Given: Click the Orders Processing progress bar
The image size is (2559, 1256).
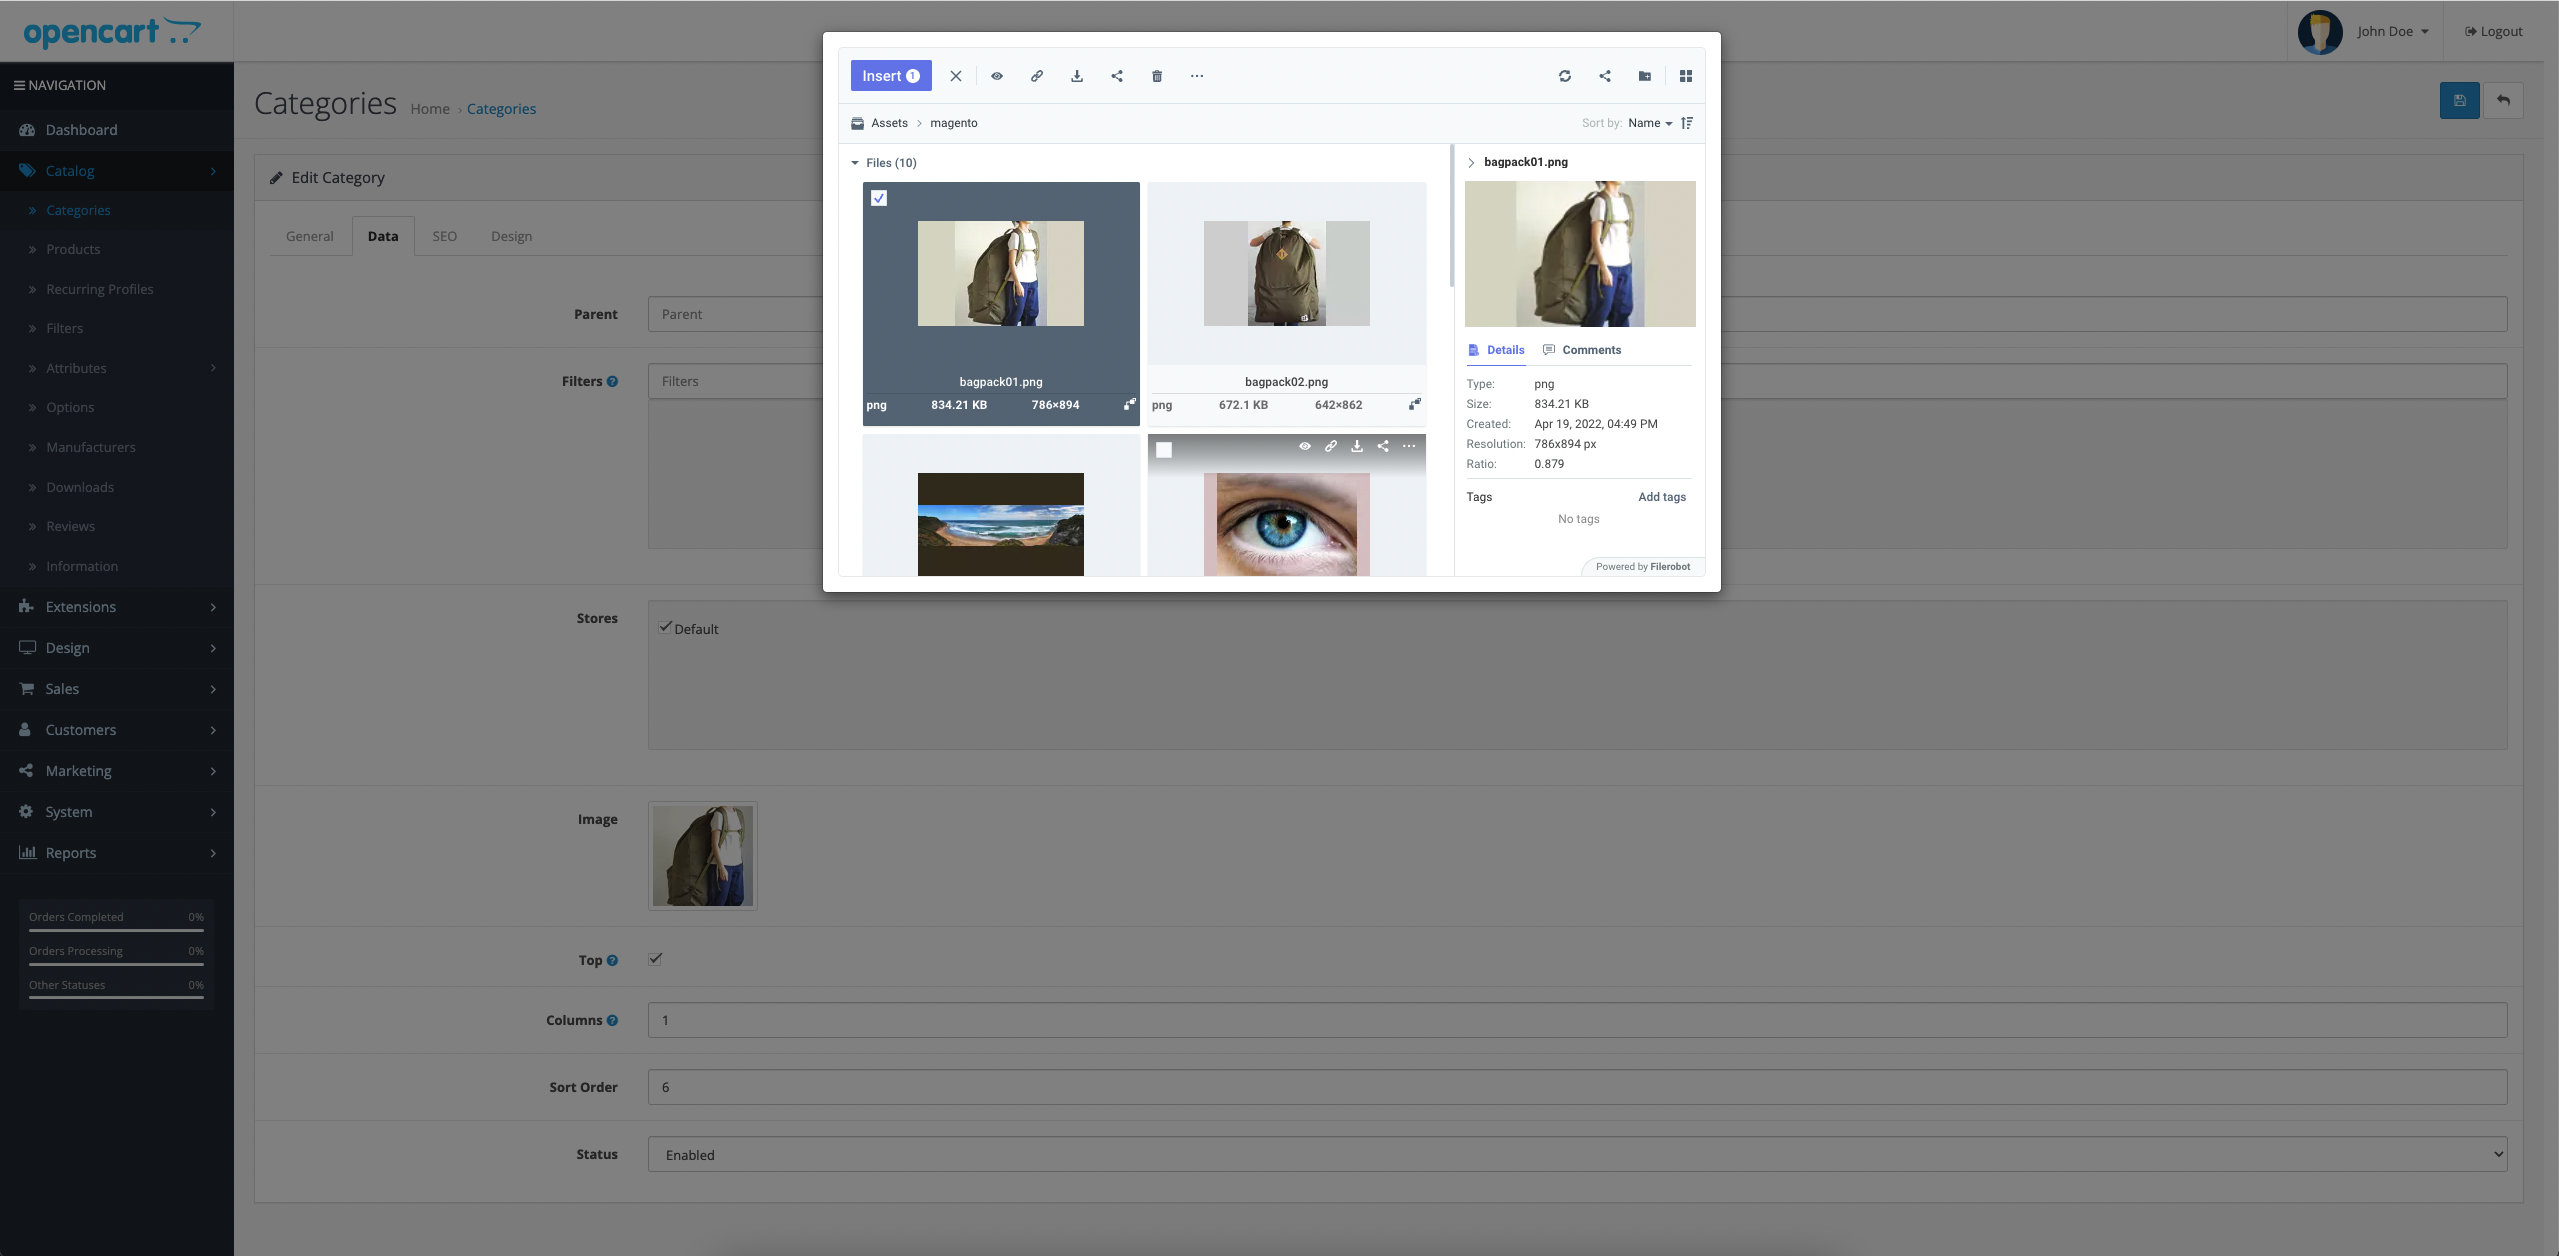Looking at the screenshot, I should pyautogui.click(x=116, y=964).
